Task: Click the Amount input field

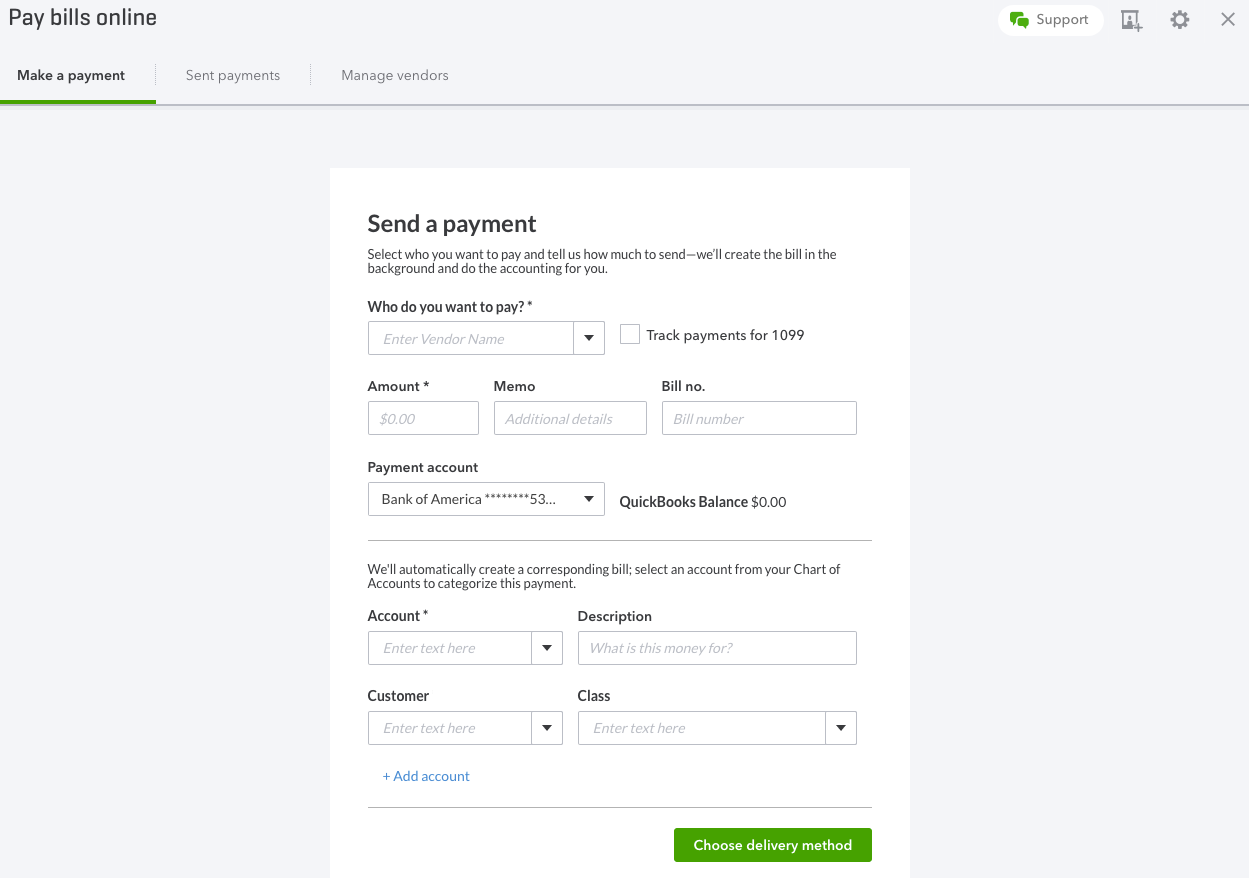Action: click(x=423, y=418)
